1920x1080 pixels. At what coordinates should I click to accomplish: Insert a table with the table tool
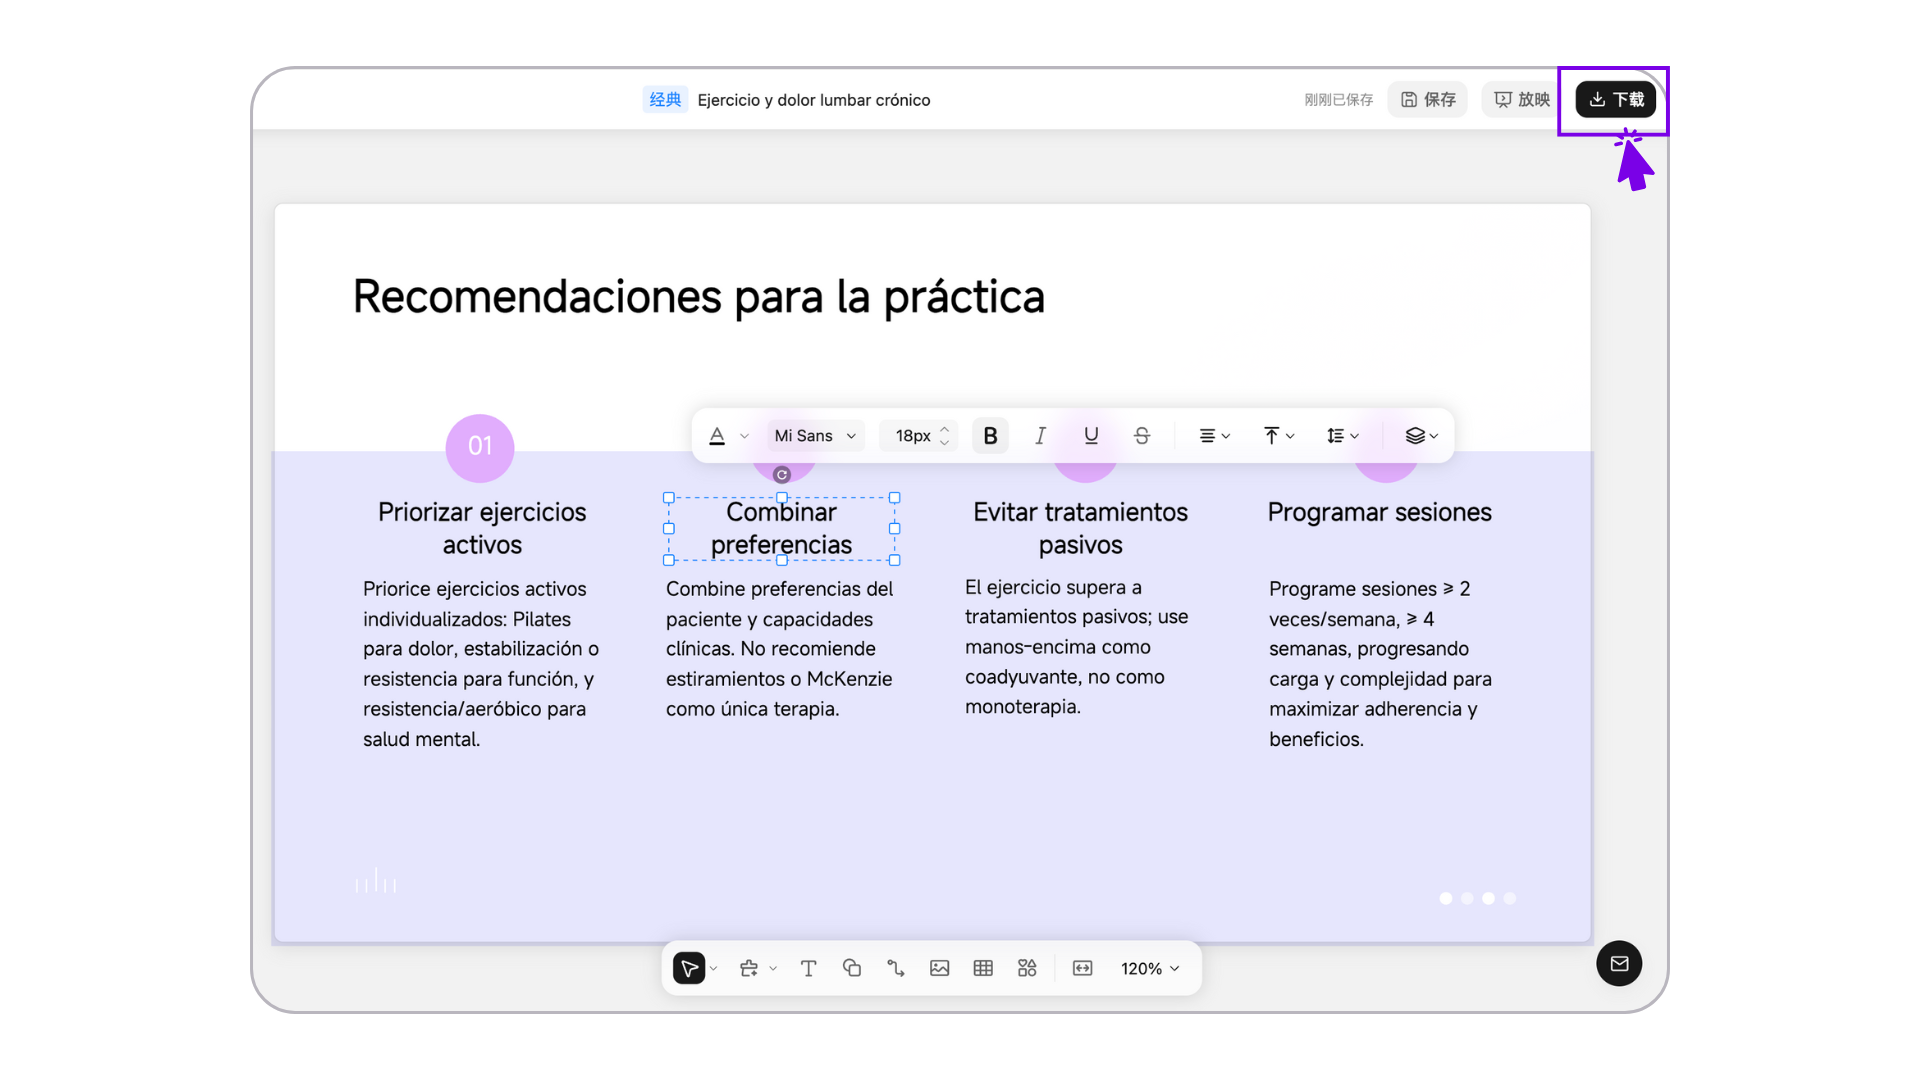[x=983, y=968]
